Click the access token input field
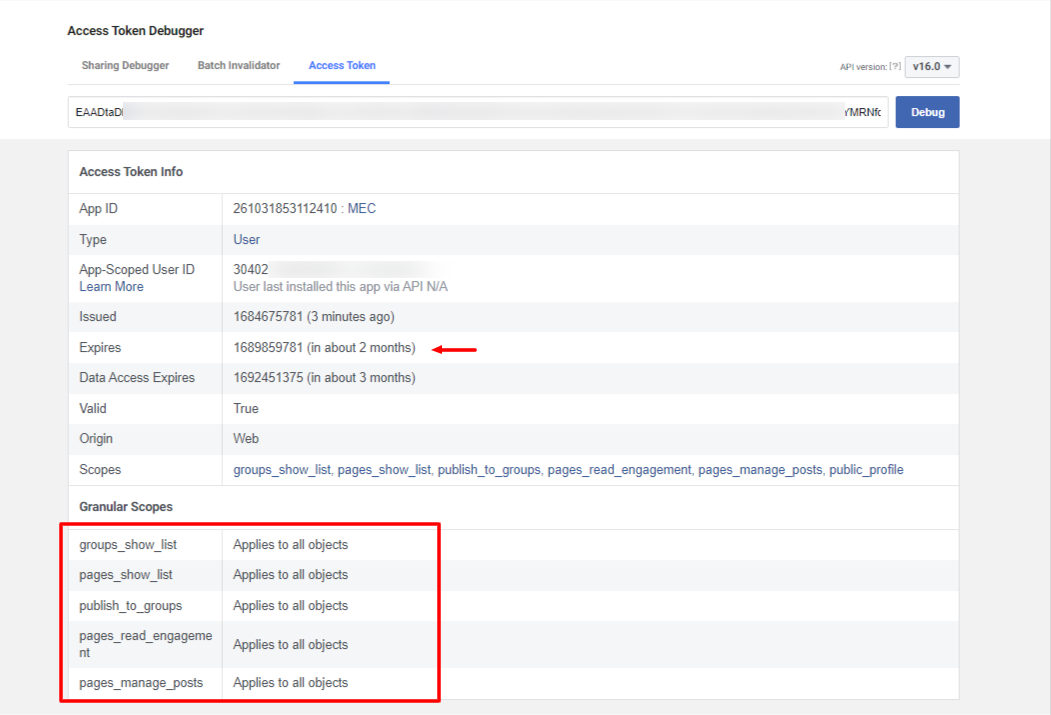 point(478,112)
